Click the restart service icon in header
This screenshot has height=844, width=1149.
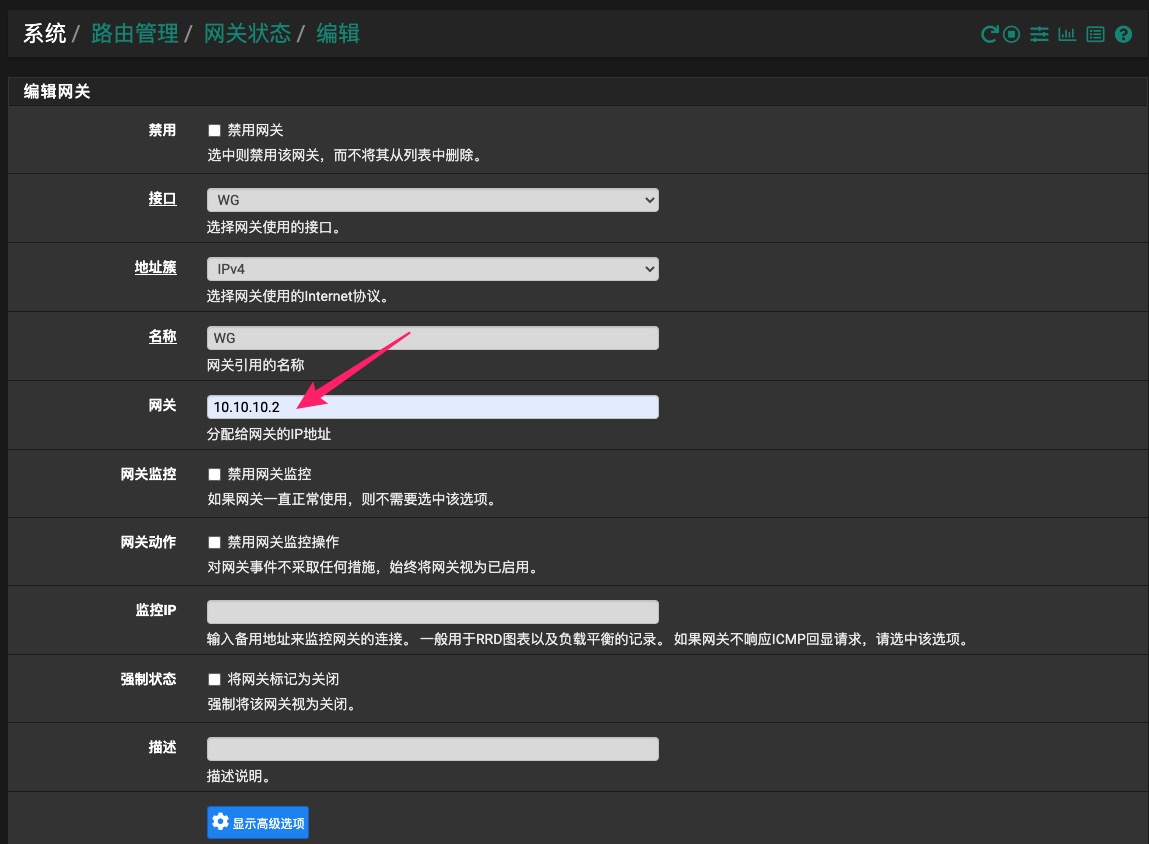click(989, 35)
